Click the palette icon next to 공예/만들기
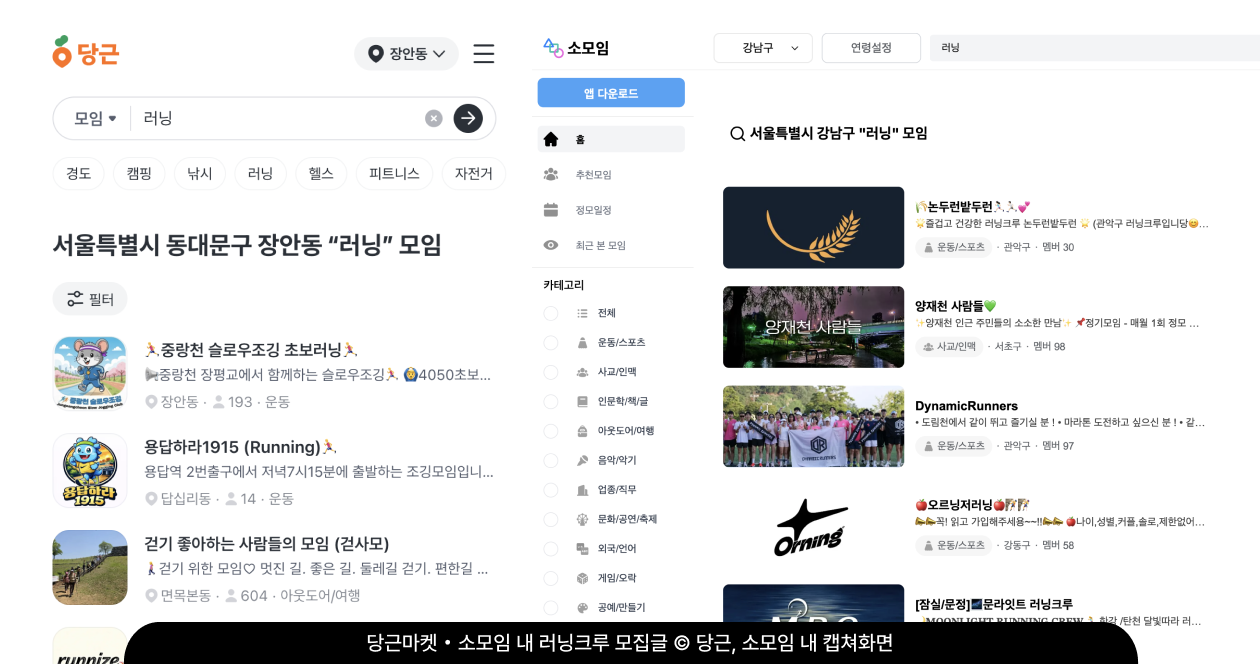 click(x=583, y=608)
